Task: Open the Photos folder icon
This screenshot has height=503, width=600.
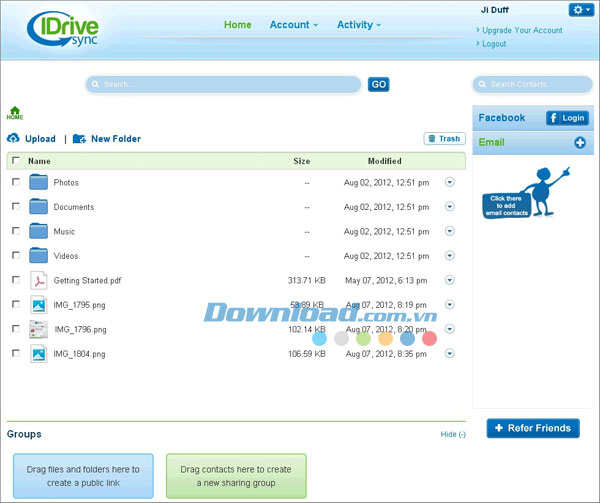Action: point(39,183)
